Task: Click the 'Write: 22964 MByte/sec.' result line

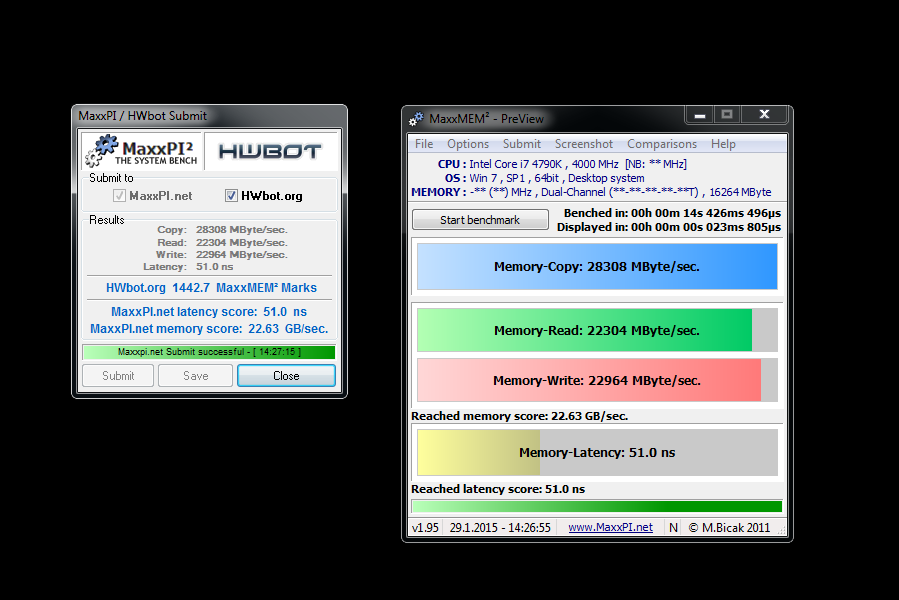Action: (x=221, y=255)
